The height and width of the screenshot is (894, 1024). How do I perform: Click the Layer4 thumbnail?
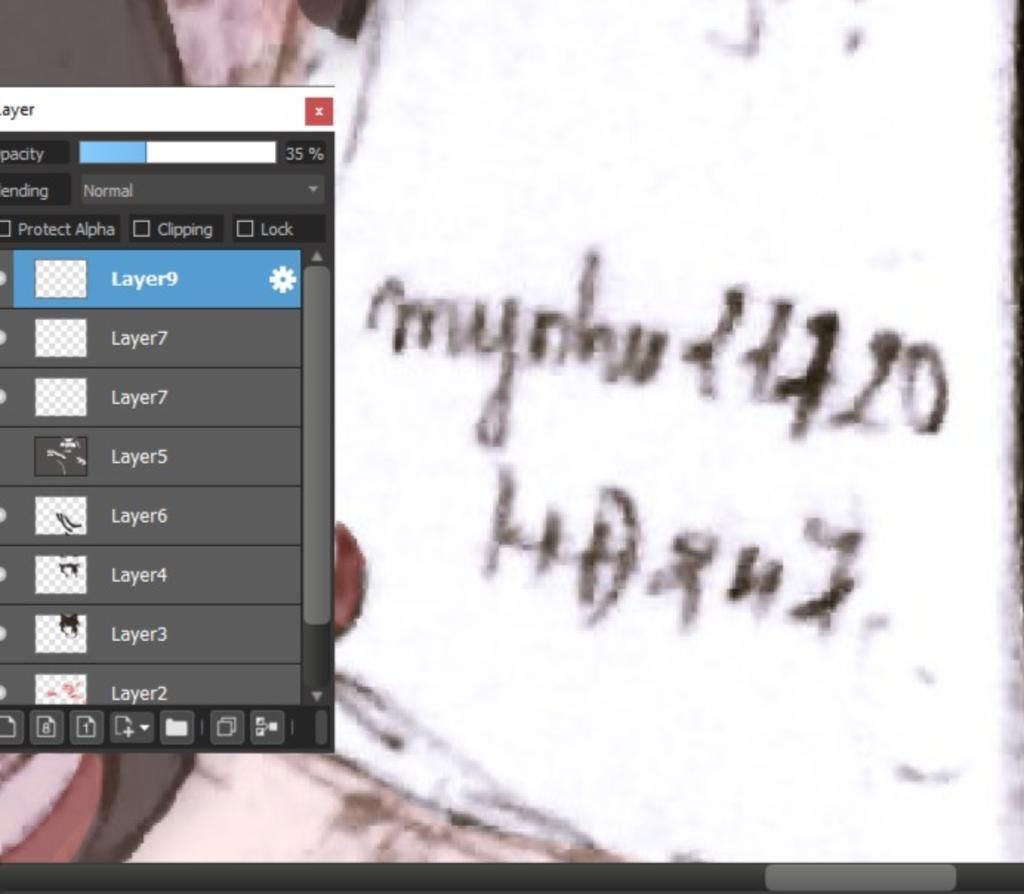click(x=61, y=575)
